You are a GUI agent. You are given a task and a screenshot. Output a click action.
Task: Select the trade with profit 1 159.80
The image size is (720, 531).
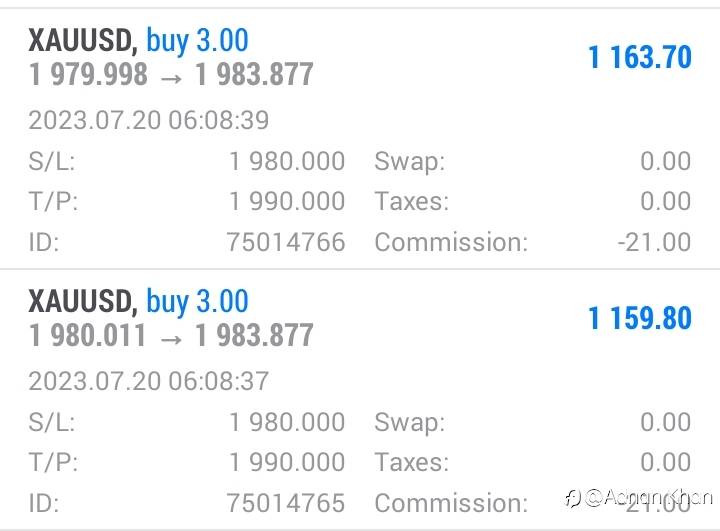(639, 318)
